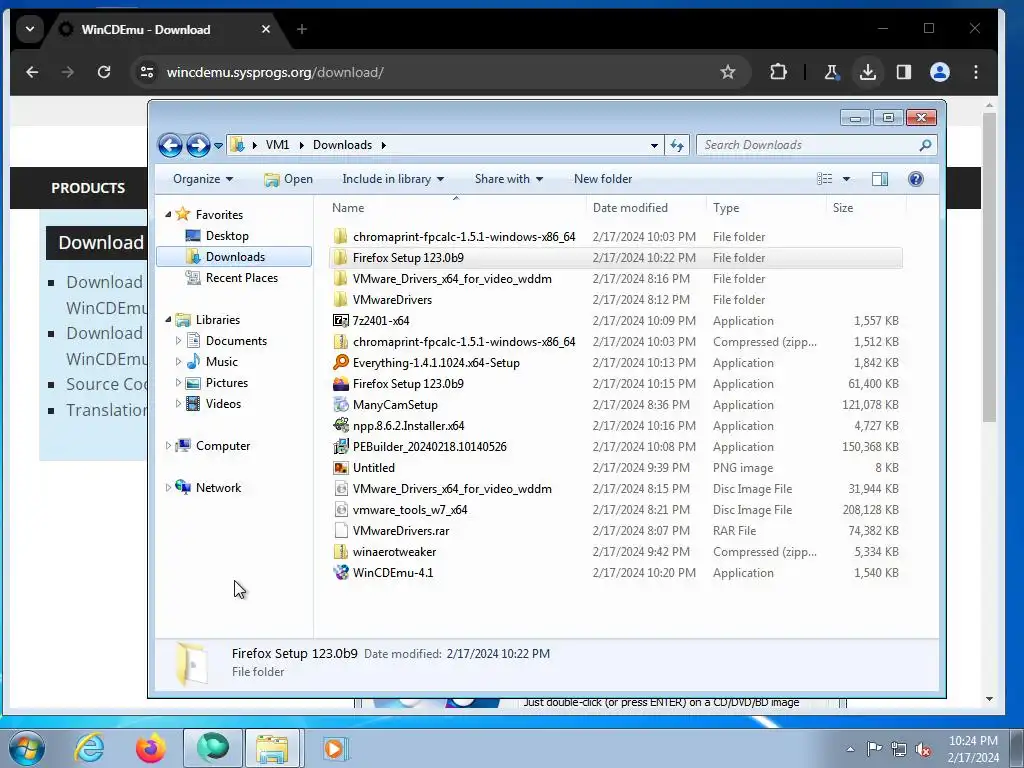Expand the Computer tree node
Image resolution: width=1024 pixels, height=768 pixels.
tap(168, 445)
